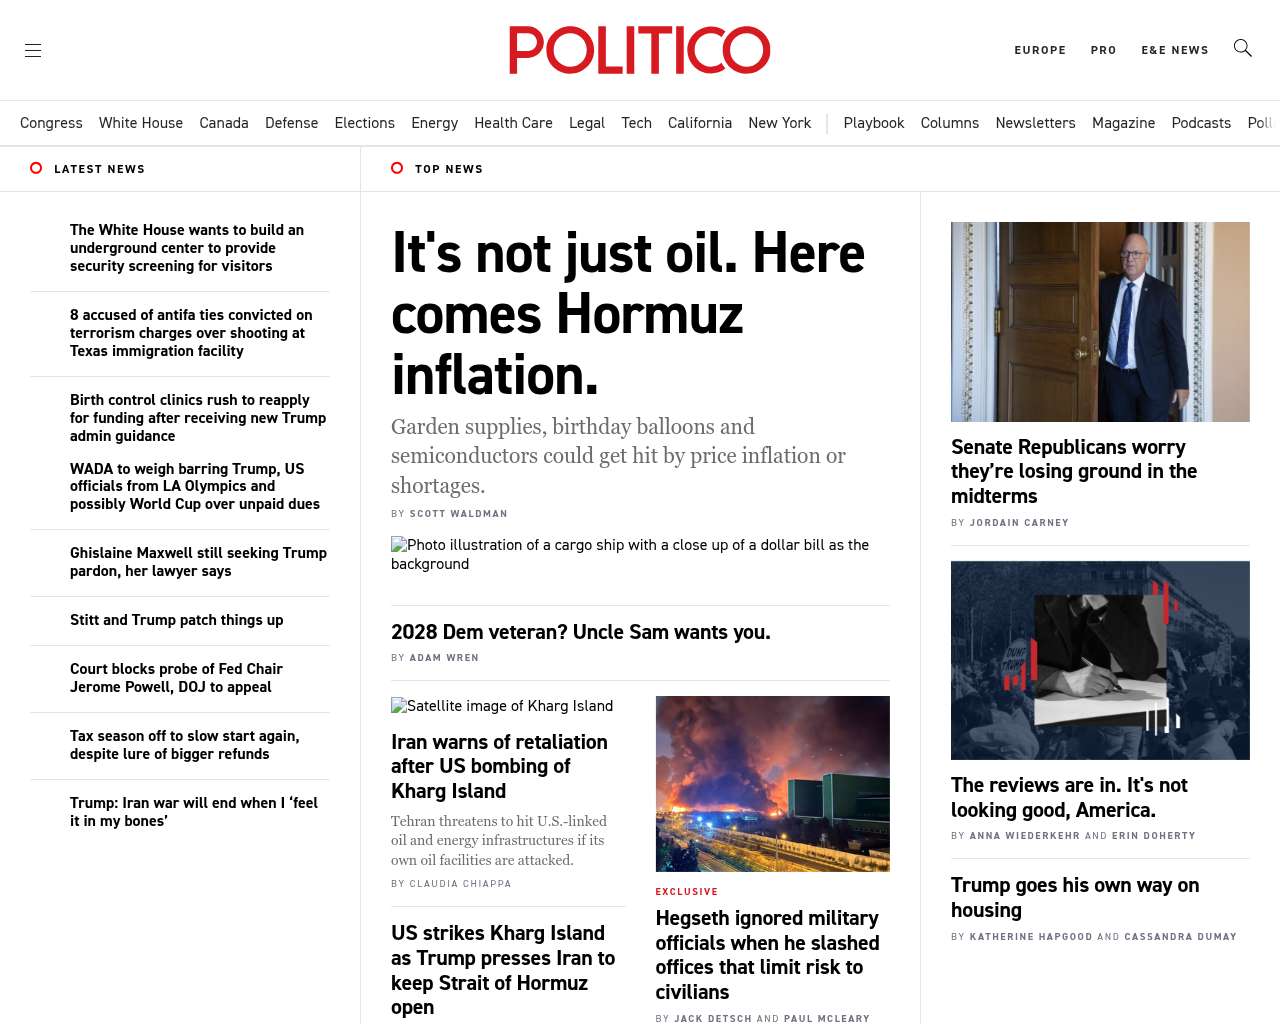Click the senator at doorway photo
Viewport: 1280px width, 1024px height.
coord(1100,322)
